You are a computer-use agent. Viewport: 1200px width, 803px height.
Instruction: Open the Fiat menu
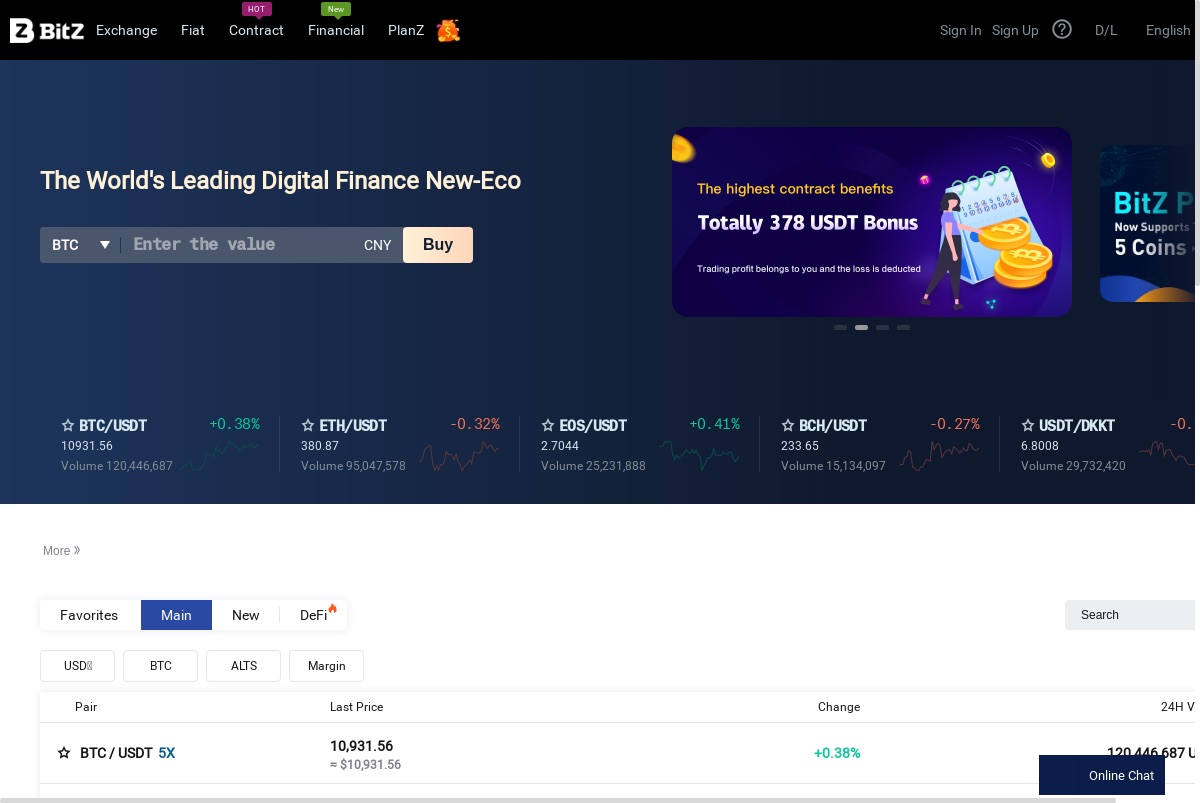pos(193,30)
